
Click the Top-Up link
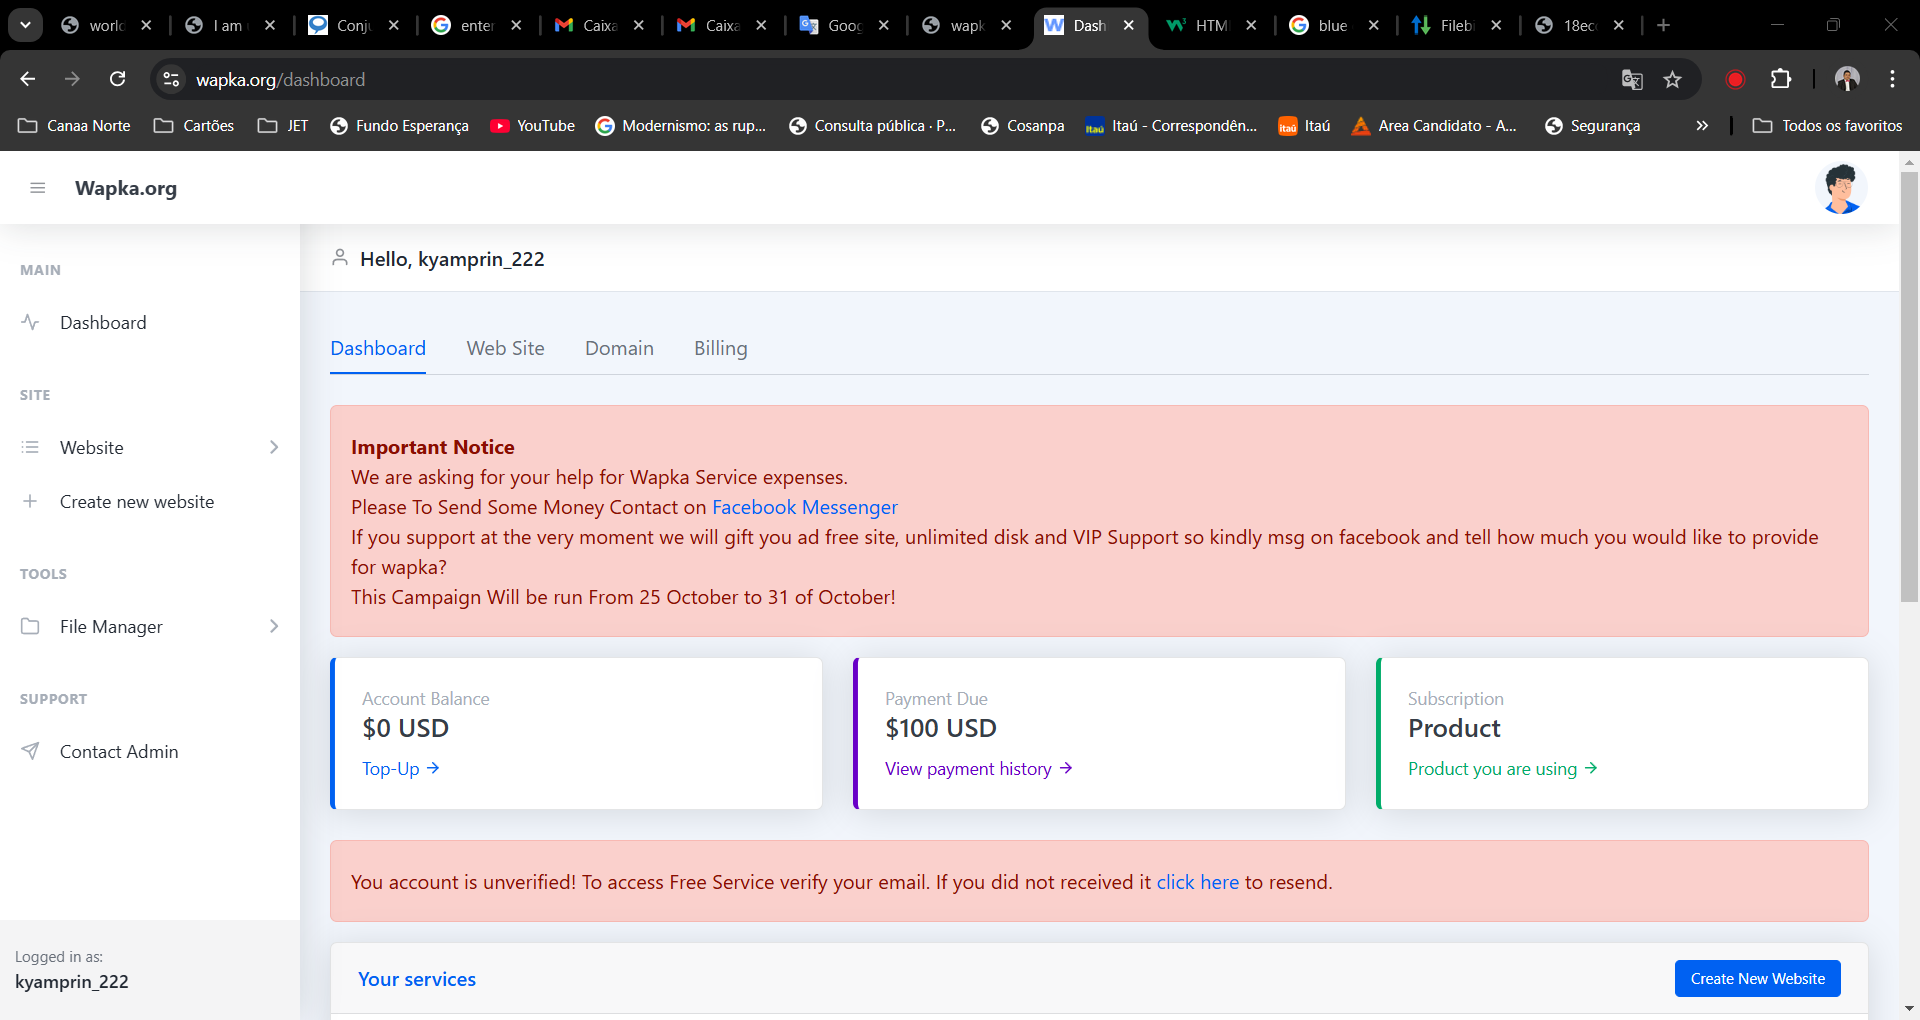[401, 768]
